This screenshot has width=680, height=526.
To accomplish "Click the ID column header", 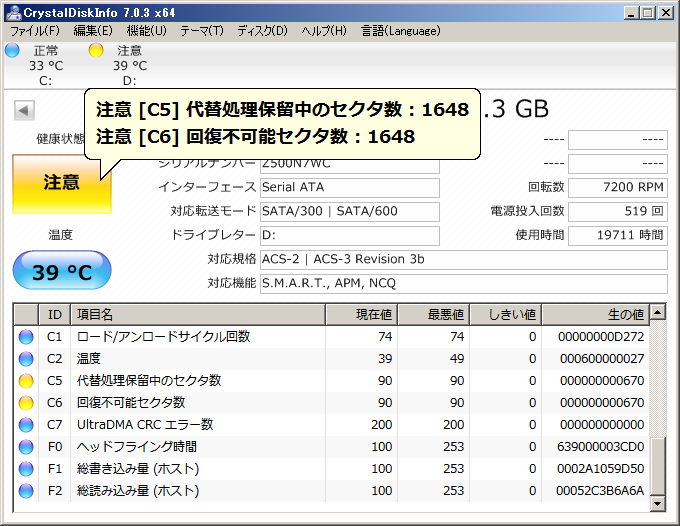I will 55,315.
